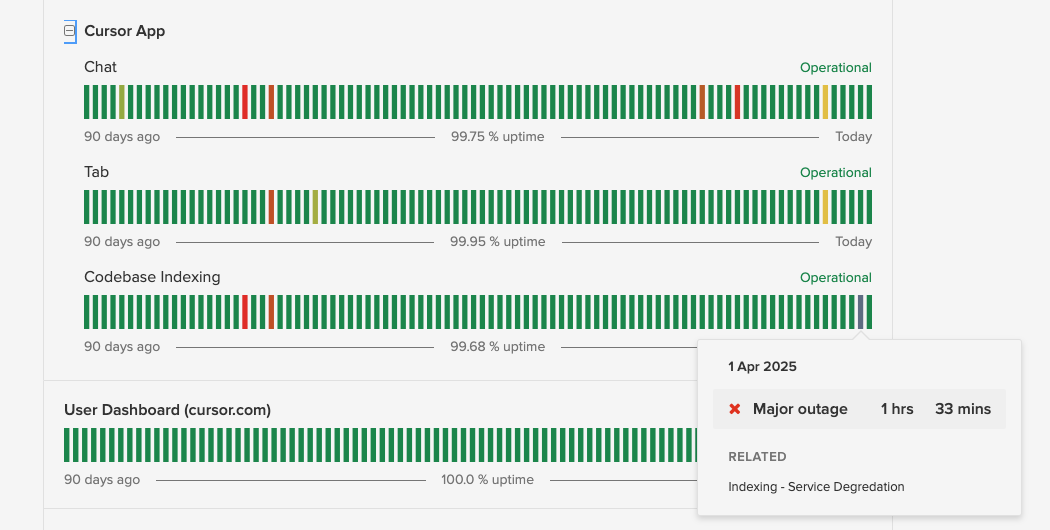Click the Codebase Indexing component name
The height and width of the screenshot is (530, 1050).
pos(152,277)
